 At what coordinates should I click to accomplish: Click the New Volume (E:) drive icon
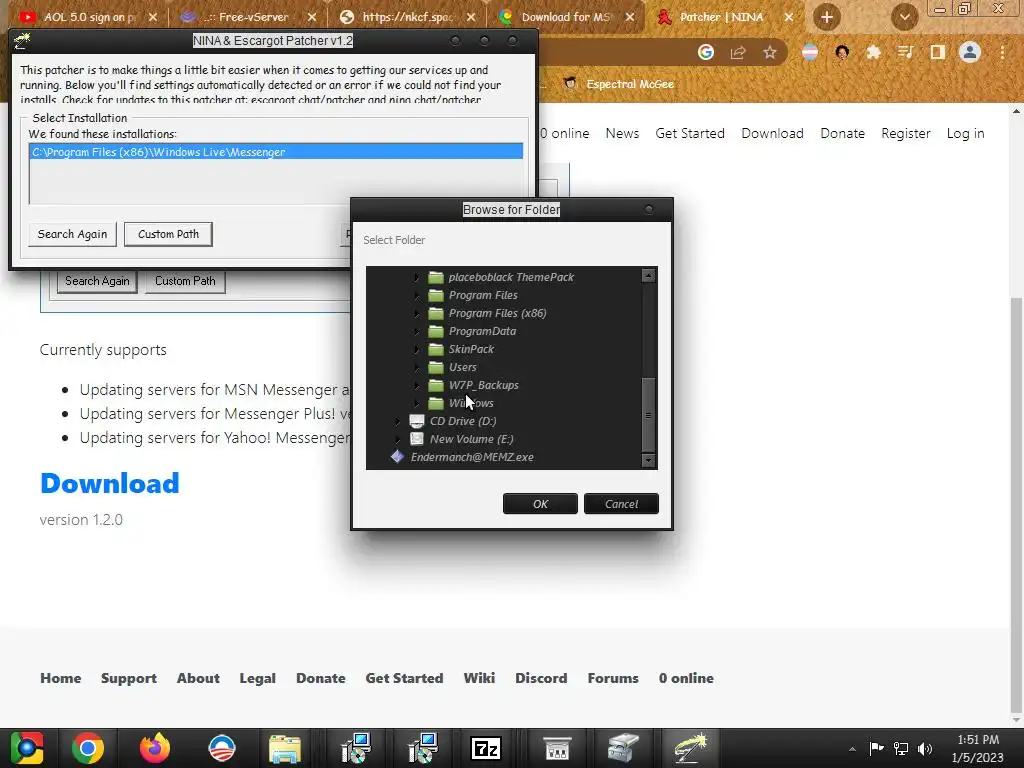(x=417, y=439)
